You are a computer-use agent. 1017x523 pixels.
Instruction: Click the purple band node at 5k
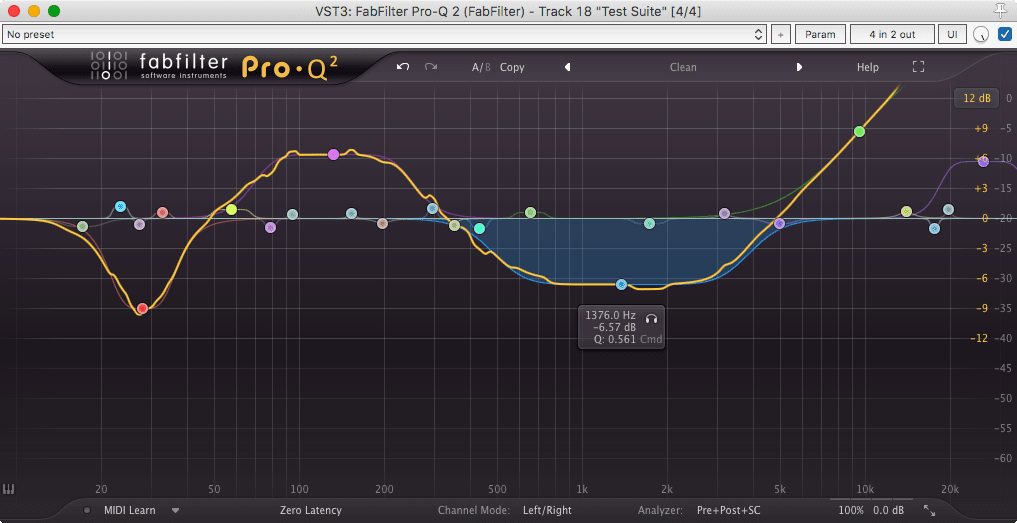[x=780, y=223]
